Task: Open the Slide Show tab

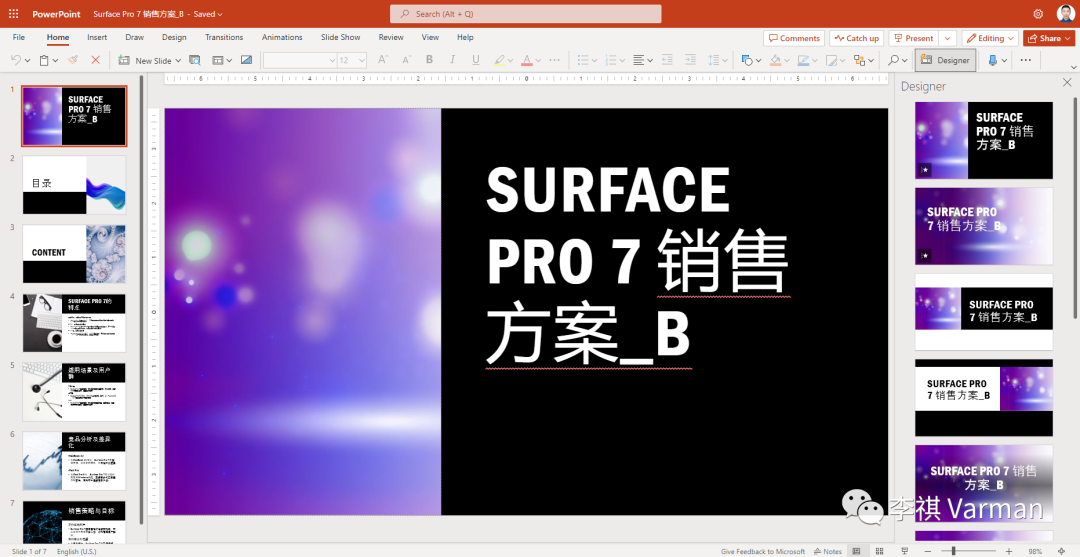Action: [340, 37]
